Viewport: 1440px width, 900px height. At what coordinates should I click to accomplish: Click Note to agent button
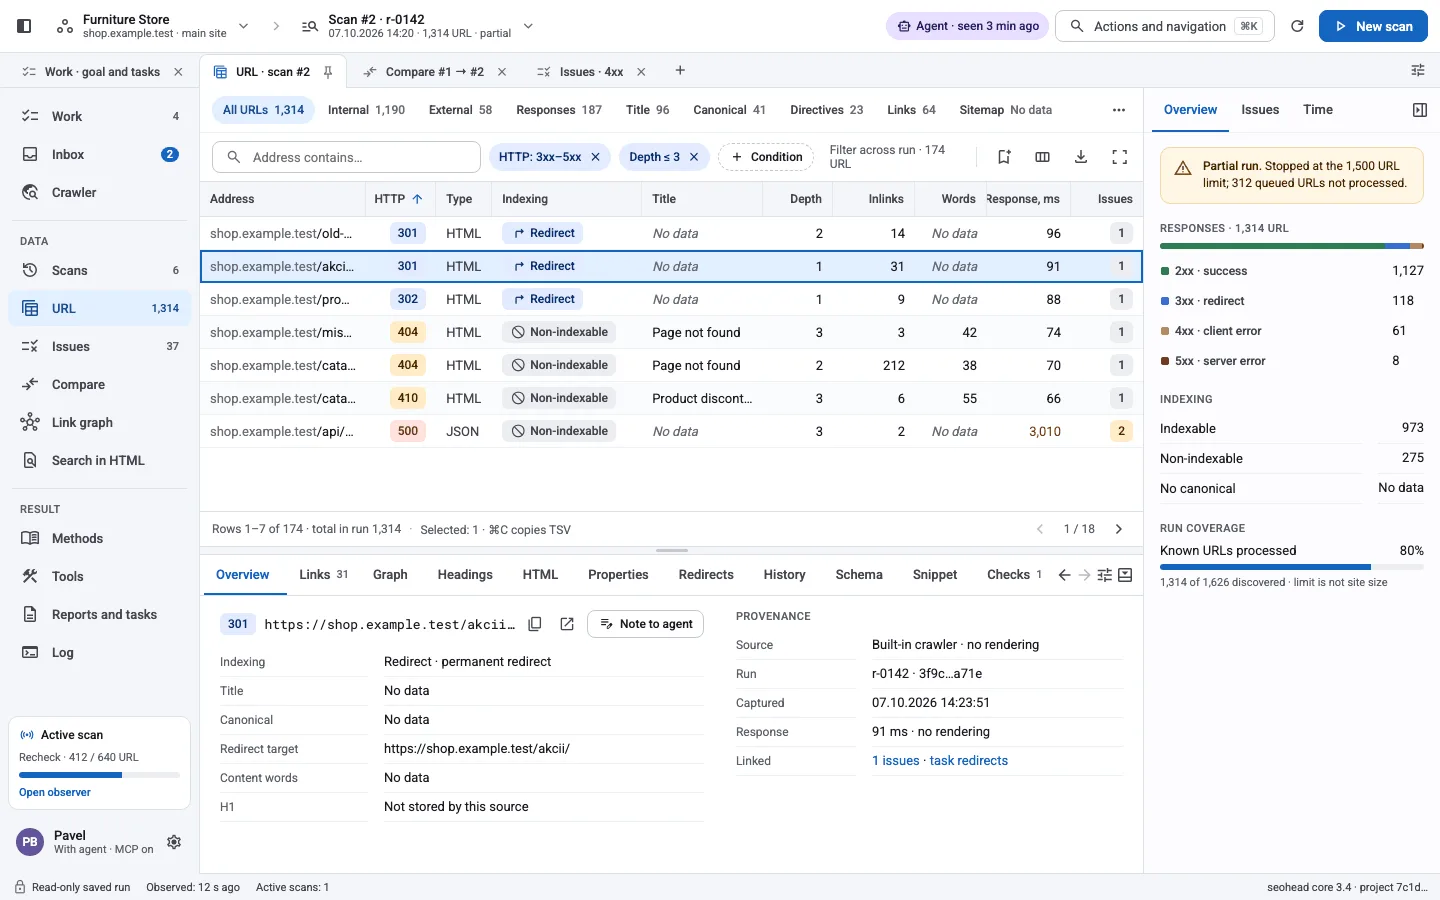tap(646, 624)
